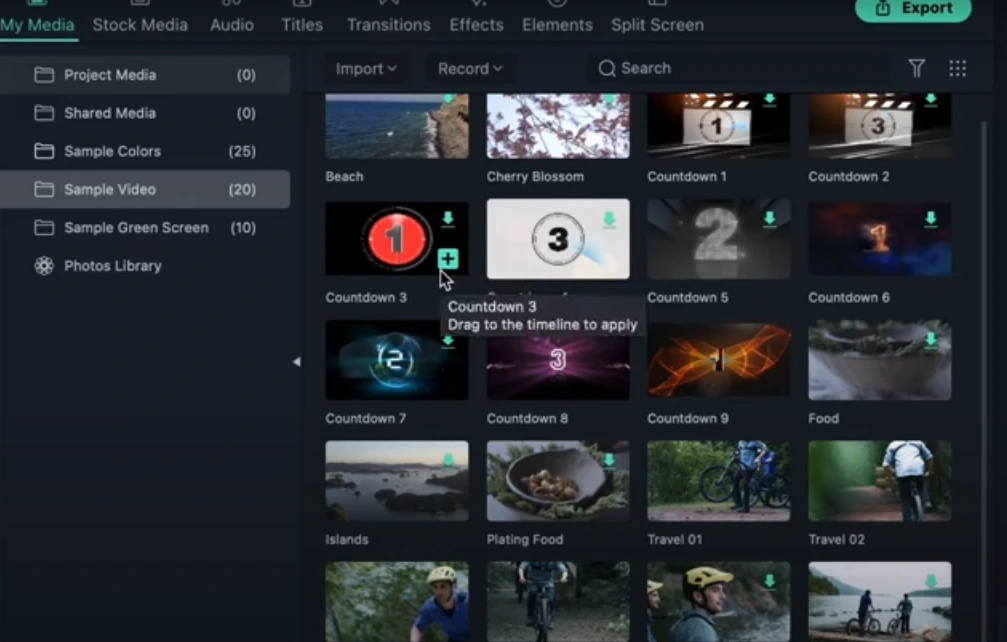This screenshot has width=1007, height=642.
Task: Click download icon on Countdown 5
Action: [x=769, y=219]
